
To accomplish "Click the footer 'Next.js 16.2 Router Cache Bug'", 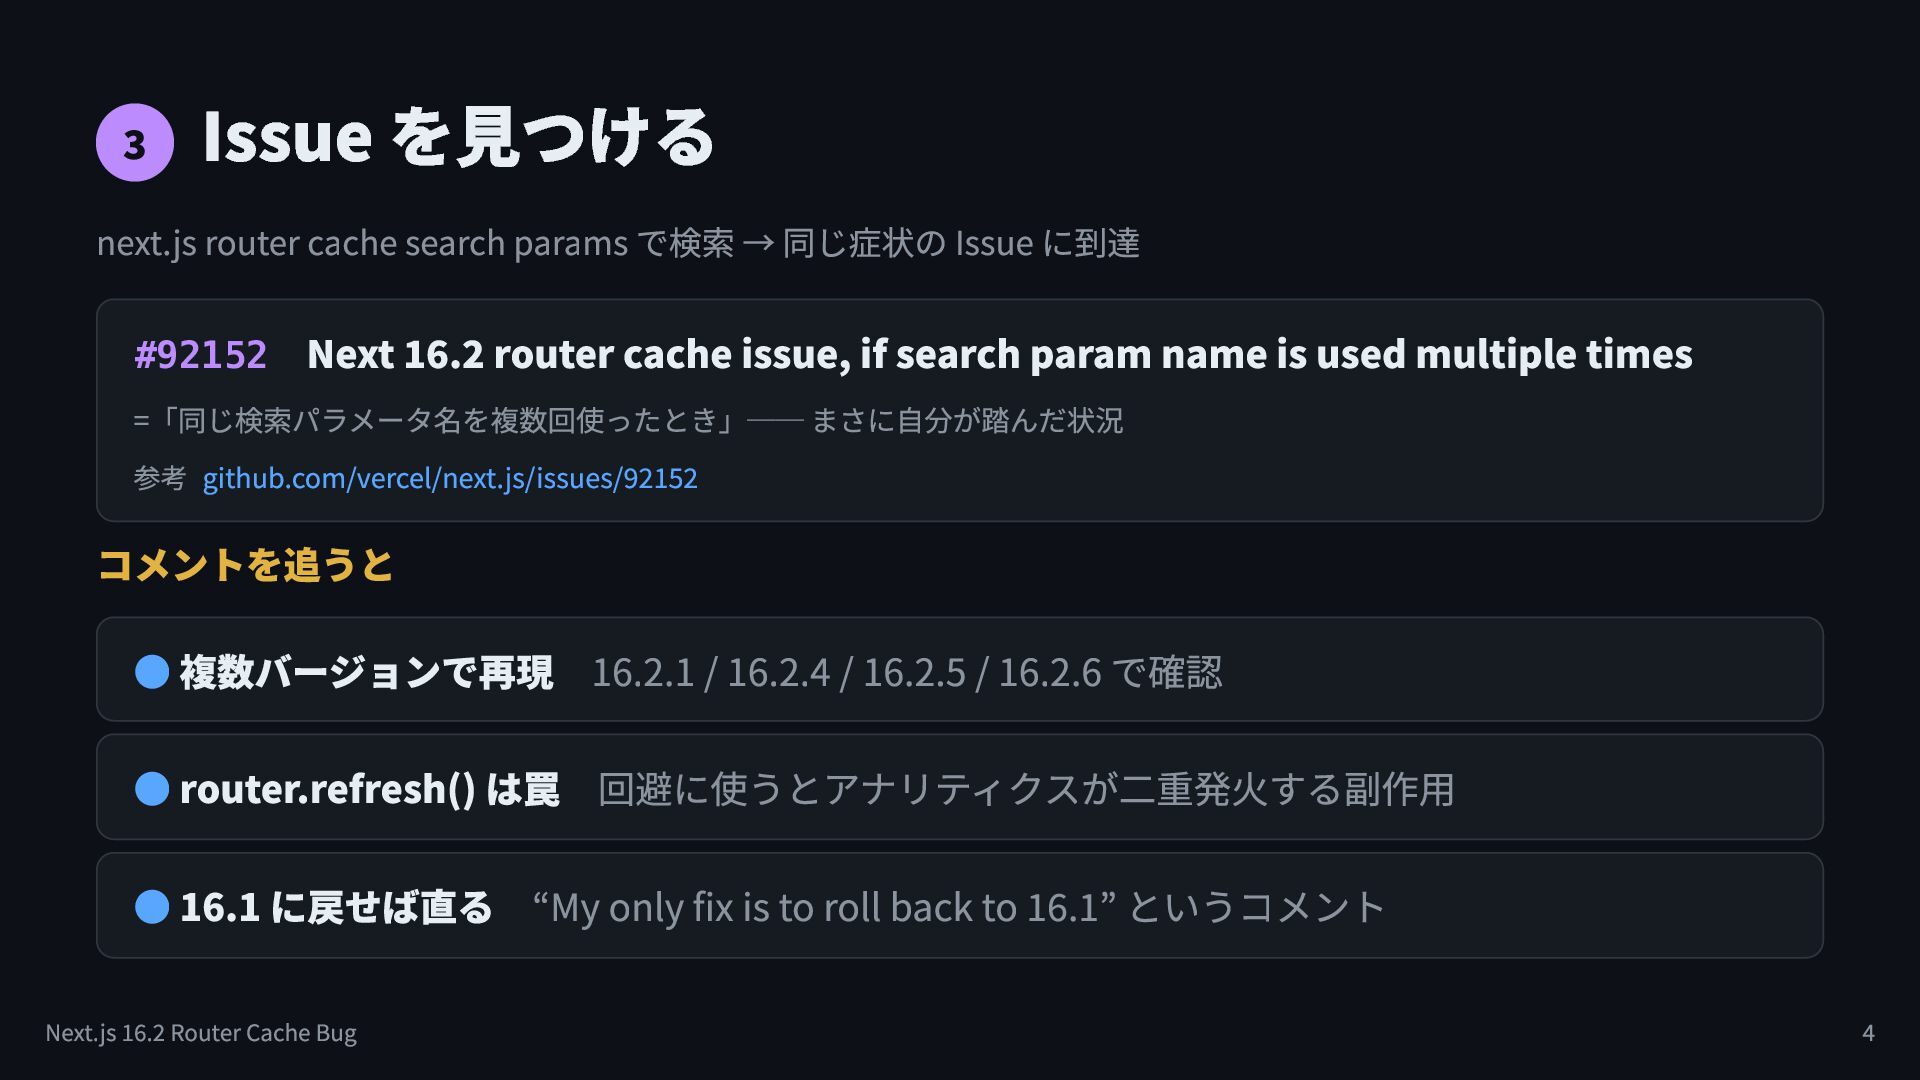I will [201, 1033].
